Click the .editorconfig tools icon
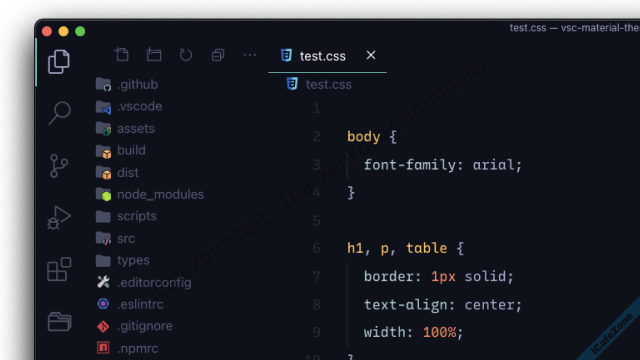The height and width of the screenshot is (360, 640). [103, 282]
